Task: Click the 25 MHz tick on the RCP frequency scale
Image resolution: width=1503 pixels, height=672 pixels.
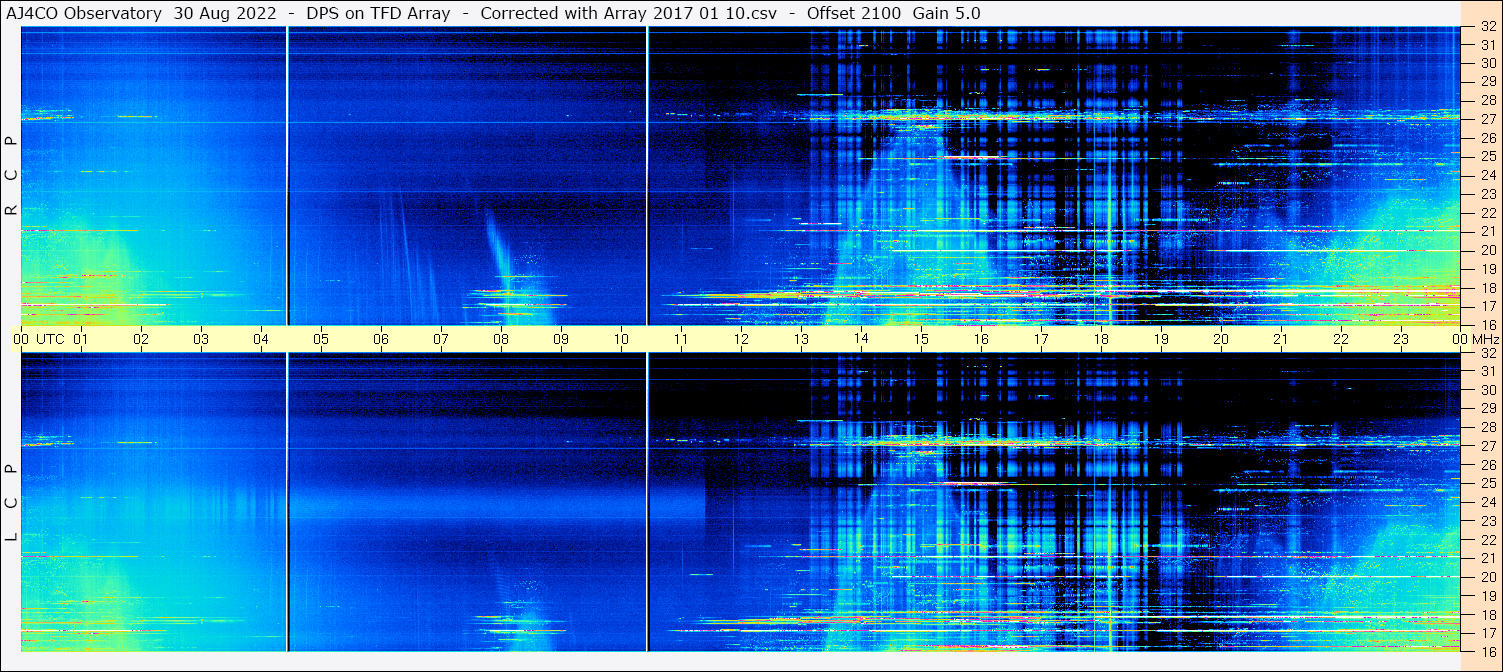Action: pyautogui.click(x=1488, y=156)
